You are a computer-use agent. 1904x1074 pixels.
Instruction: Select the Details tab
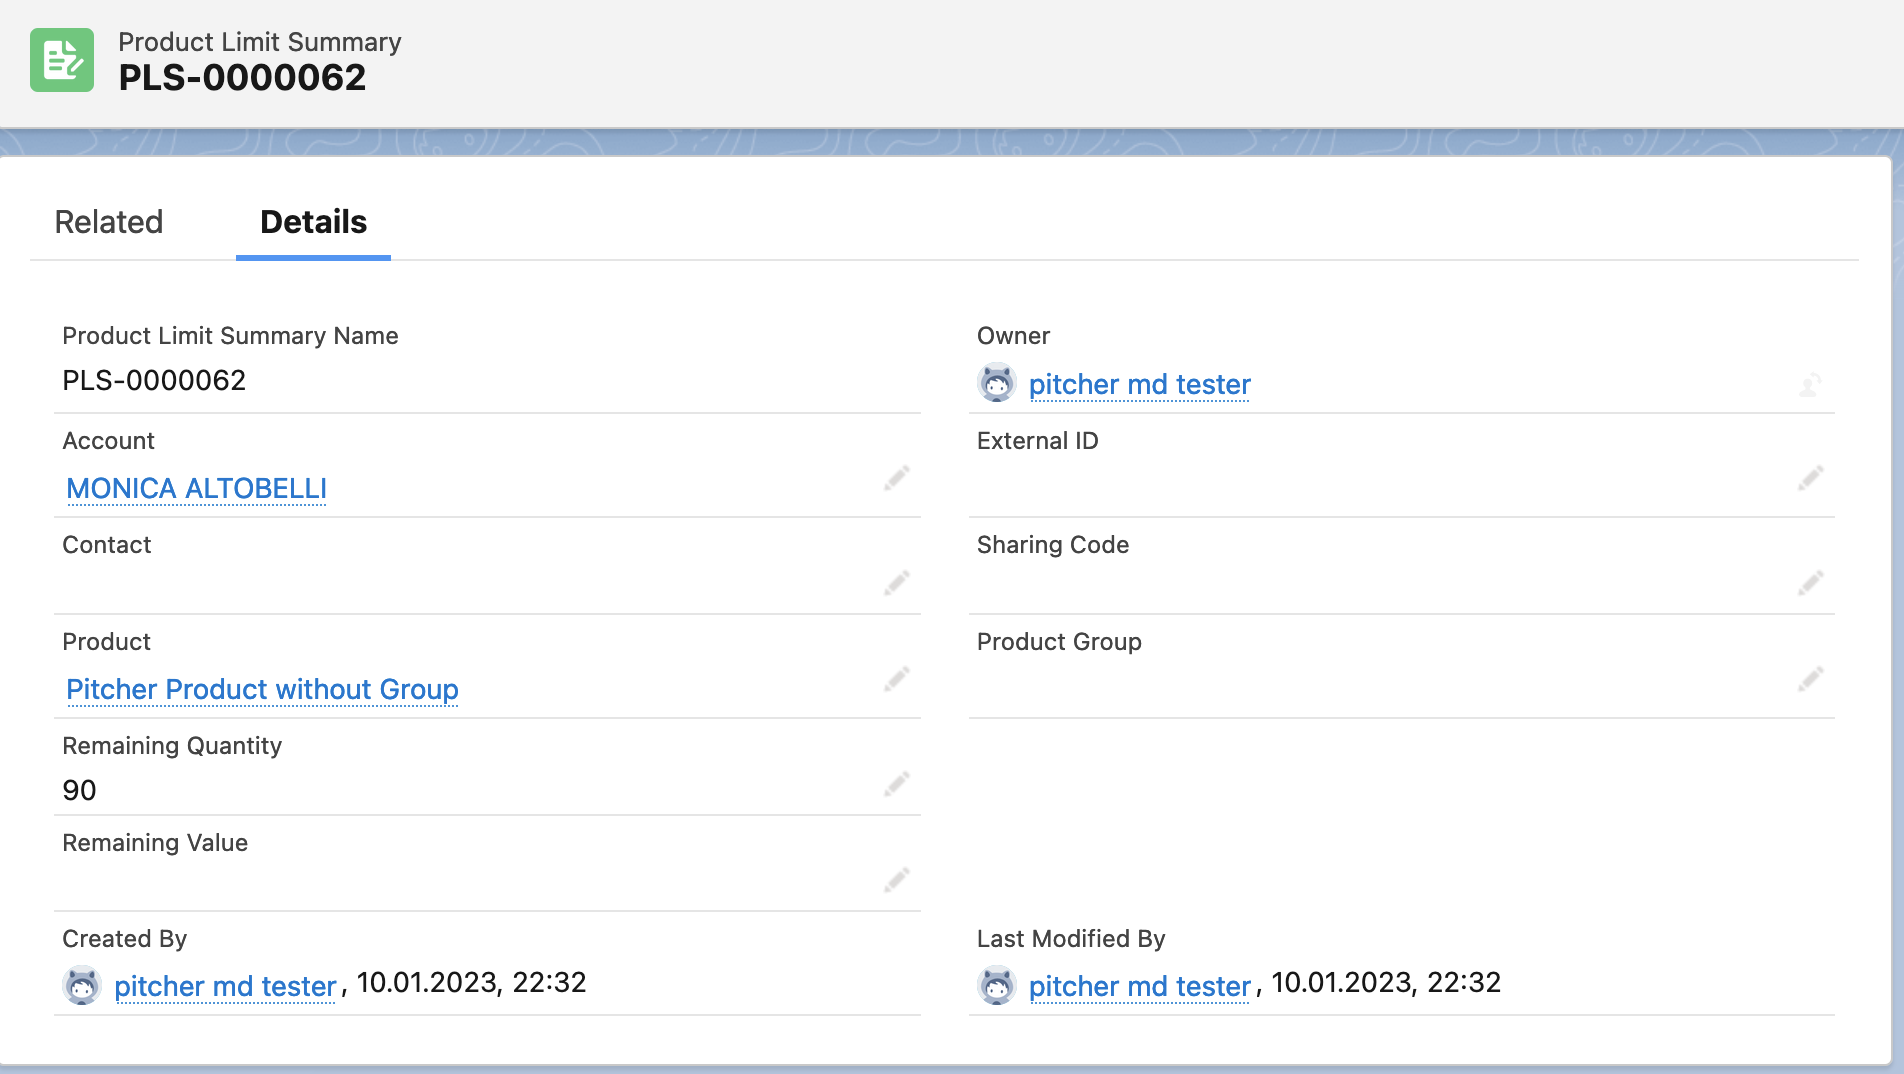point(313,222)
